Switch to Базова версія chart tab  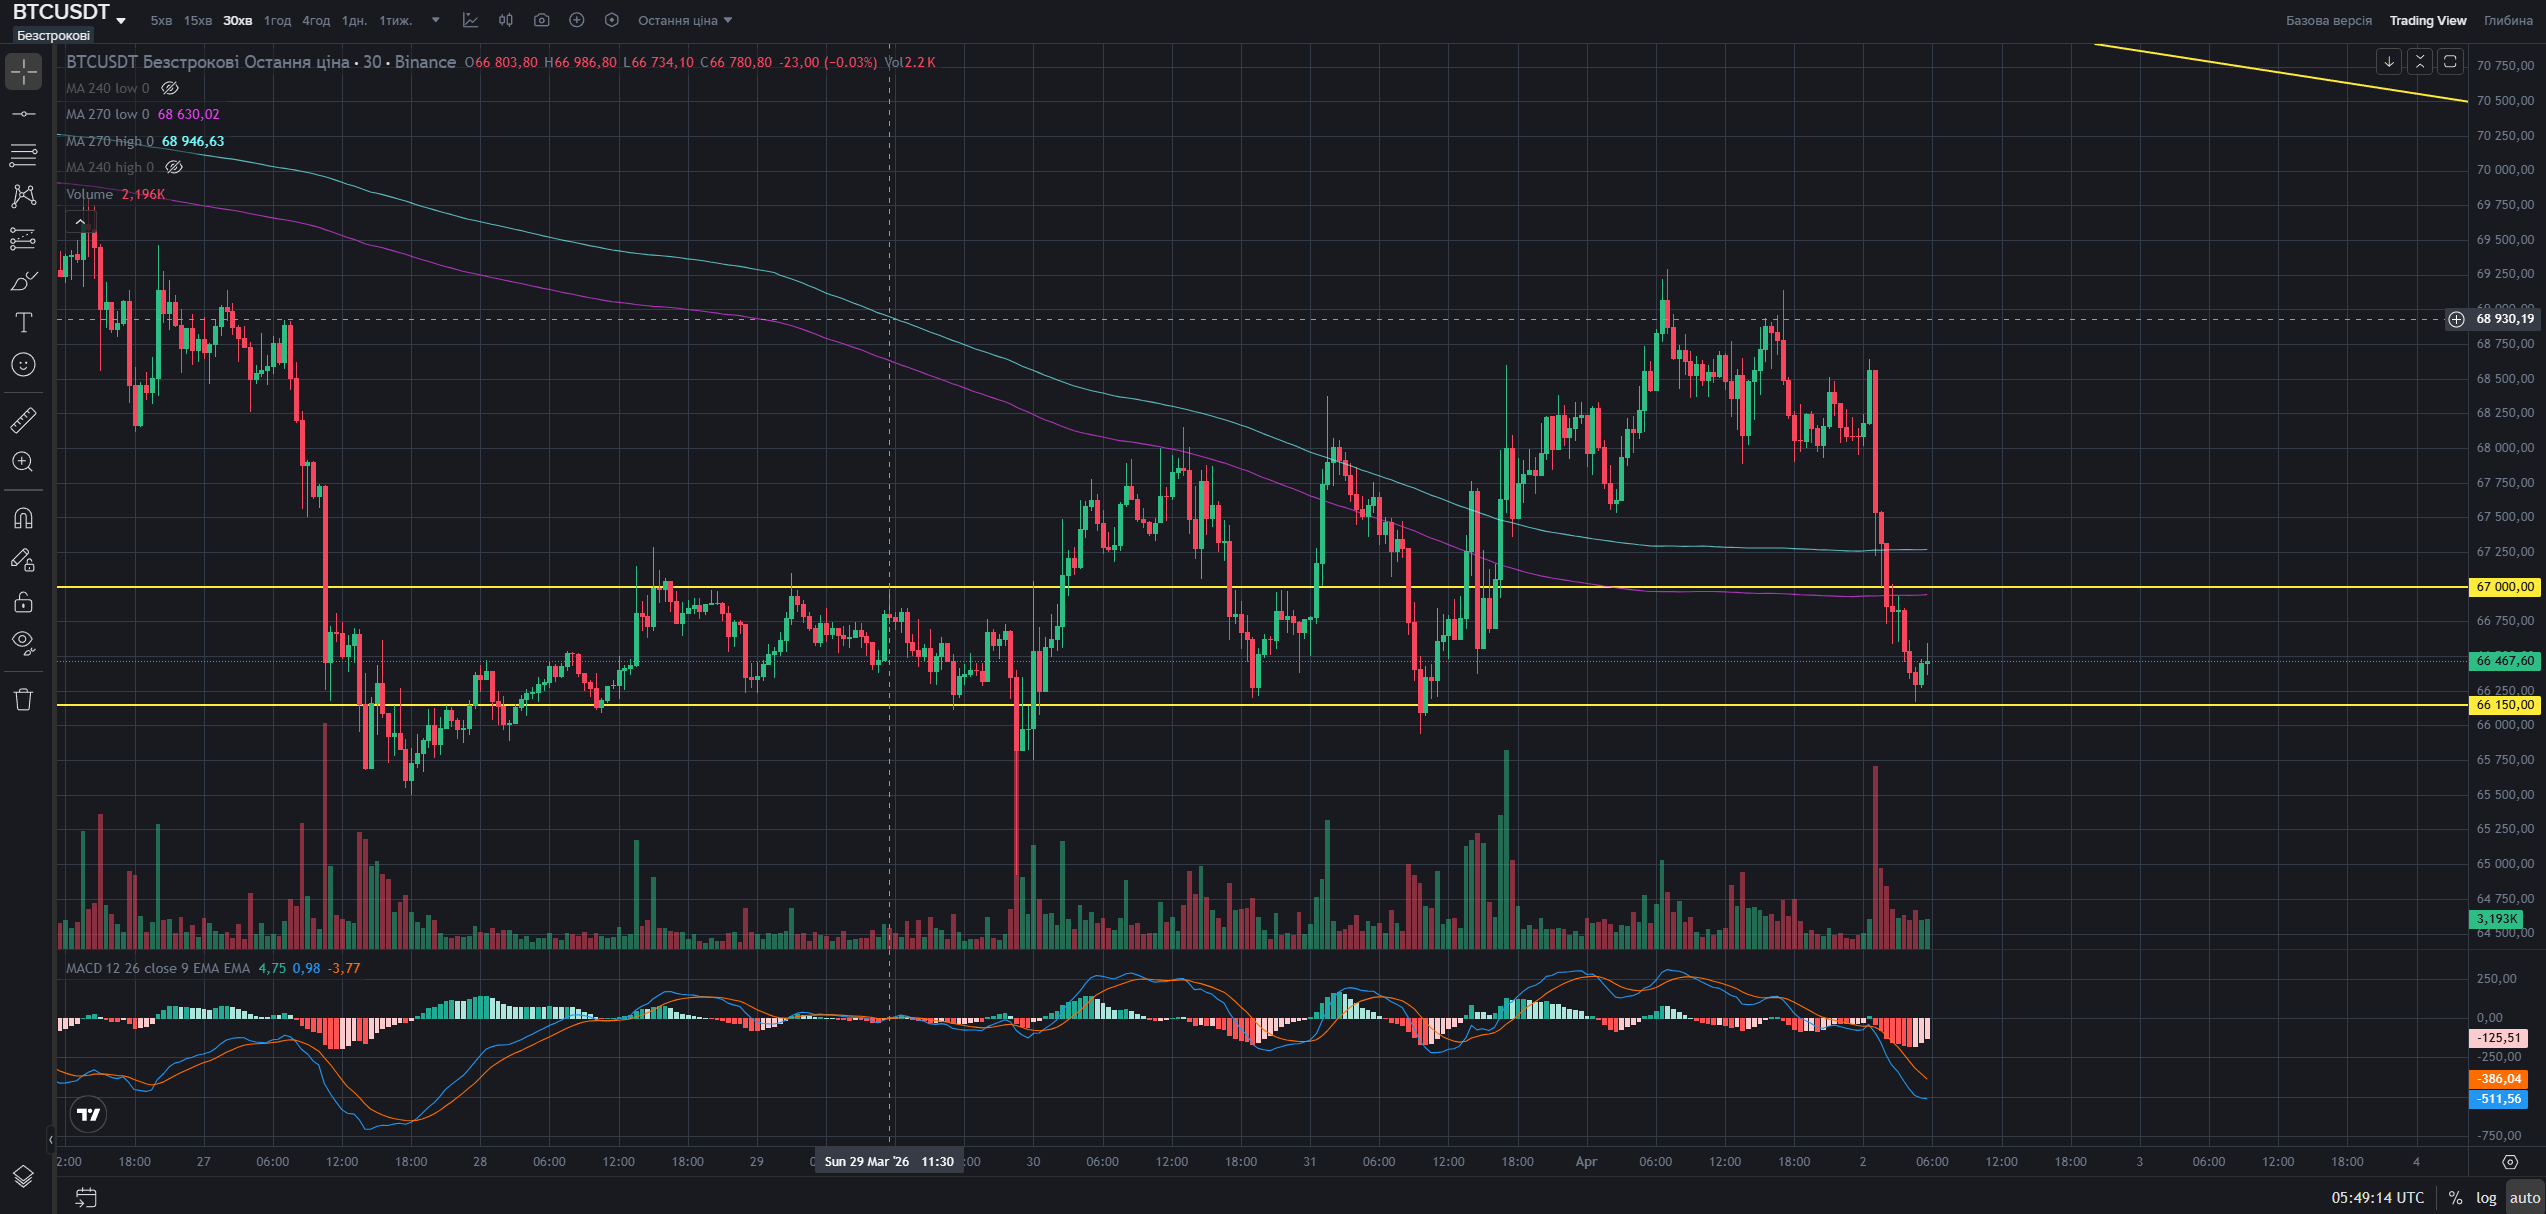pyautogui.click(x=2328, y=20)
